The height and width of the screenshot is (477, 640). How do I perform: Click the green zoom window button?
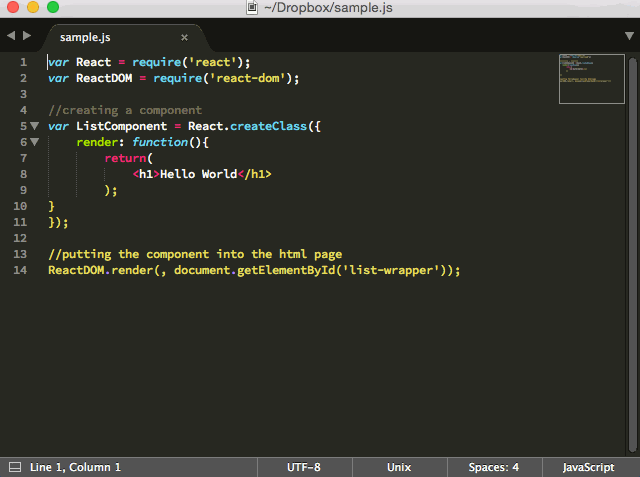(x=53, y=7)
